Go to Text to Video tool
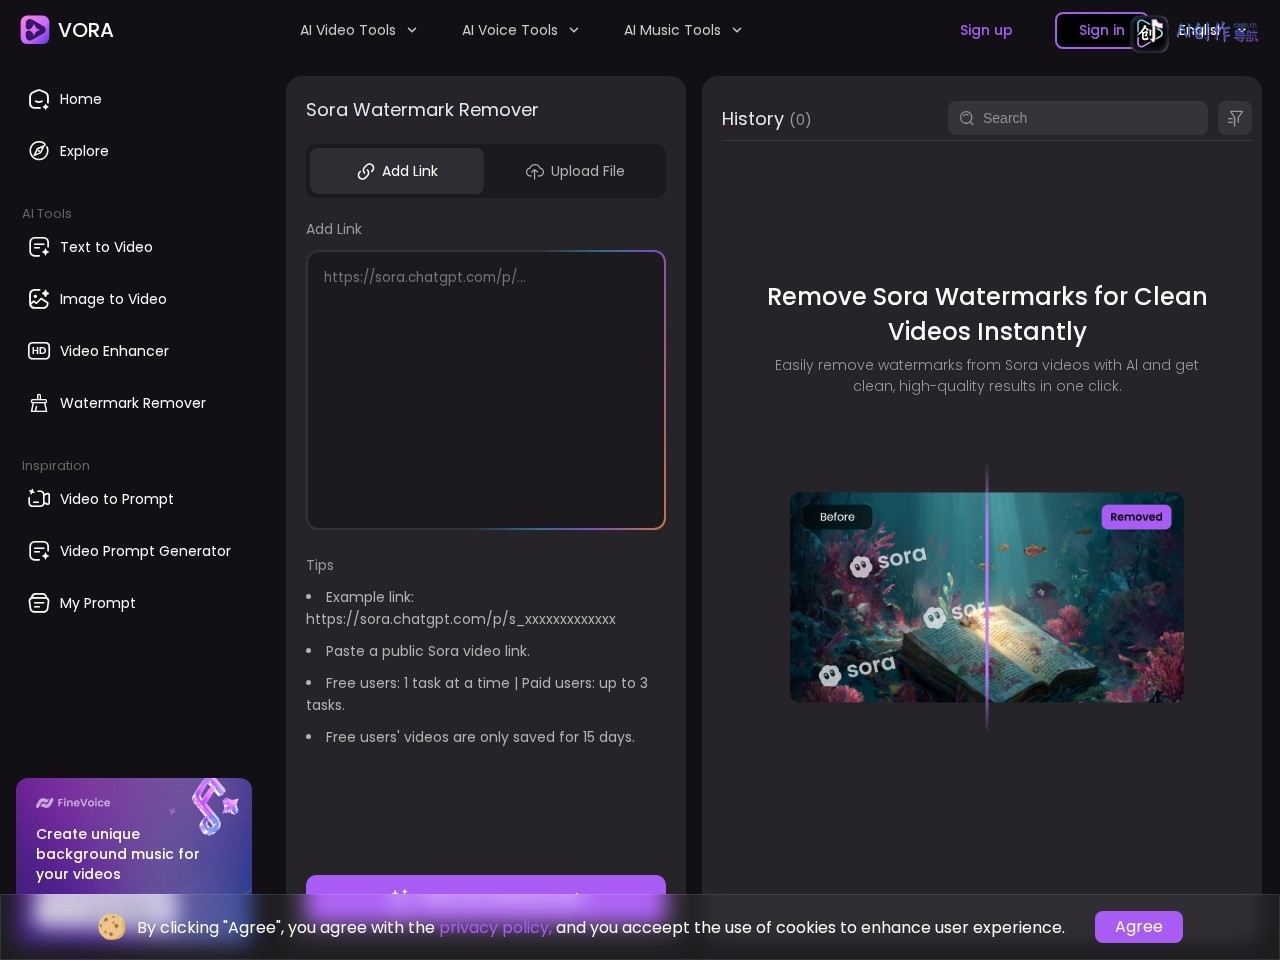The width and height of the screenshot is (1280, 960). click(x=134, y=247)
